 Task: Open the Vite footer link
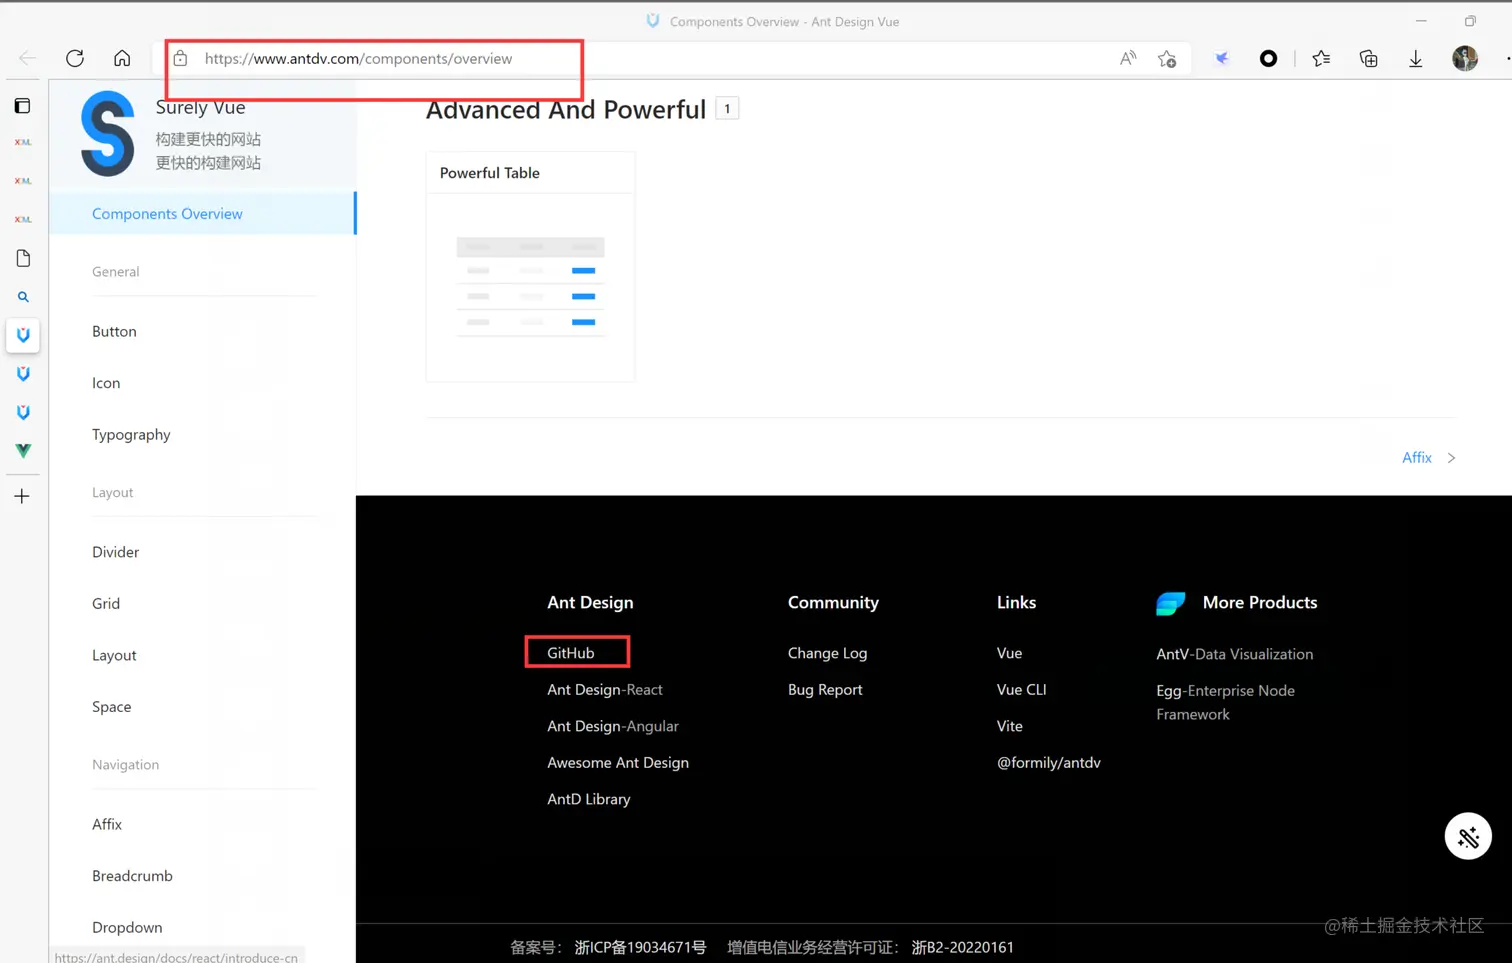[1010, 726]
